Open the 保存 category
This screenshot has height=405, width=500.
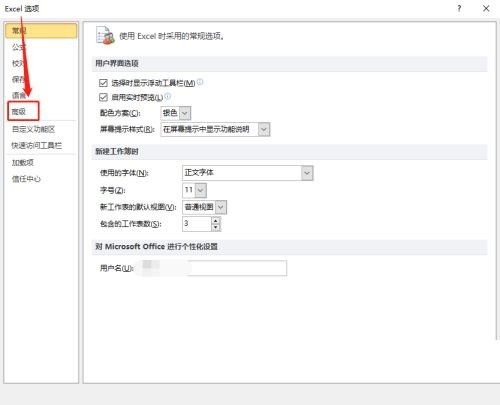tap(19, 79)
